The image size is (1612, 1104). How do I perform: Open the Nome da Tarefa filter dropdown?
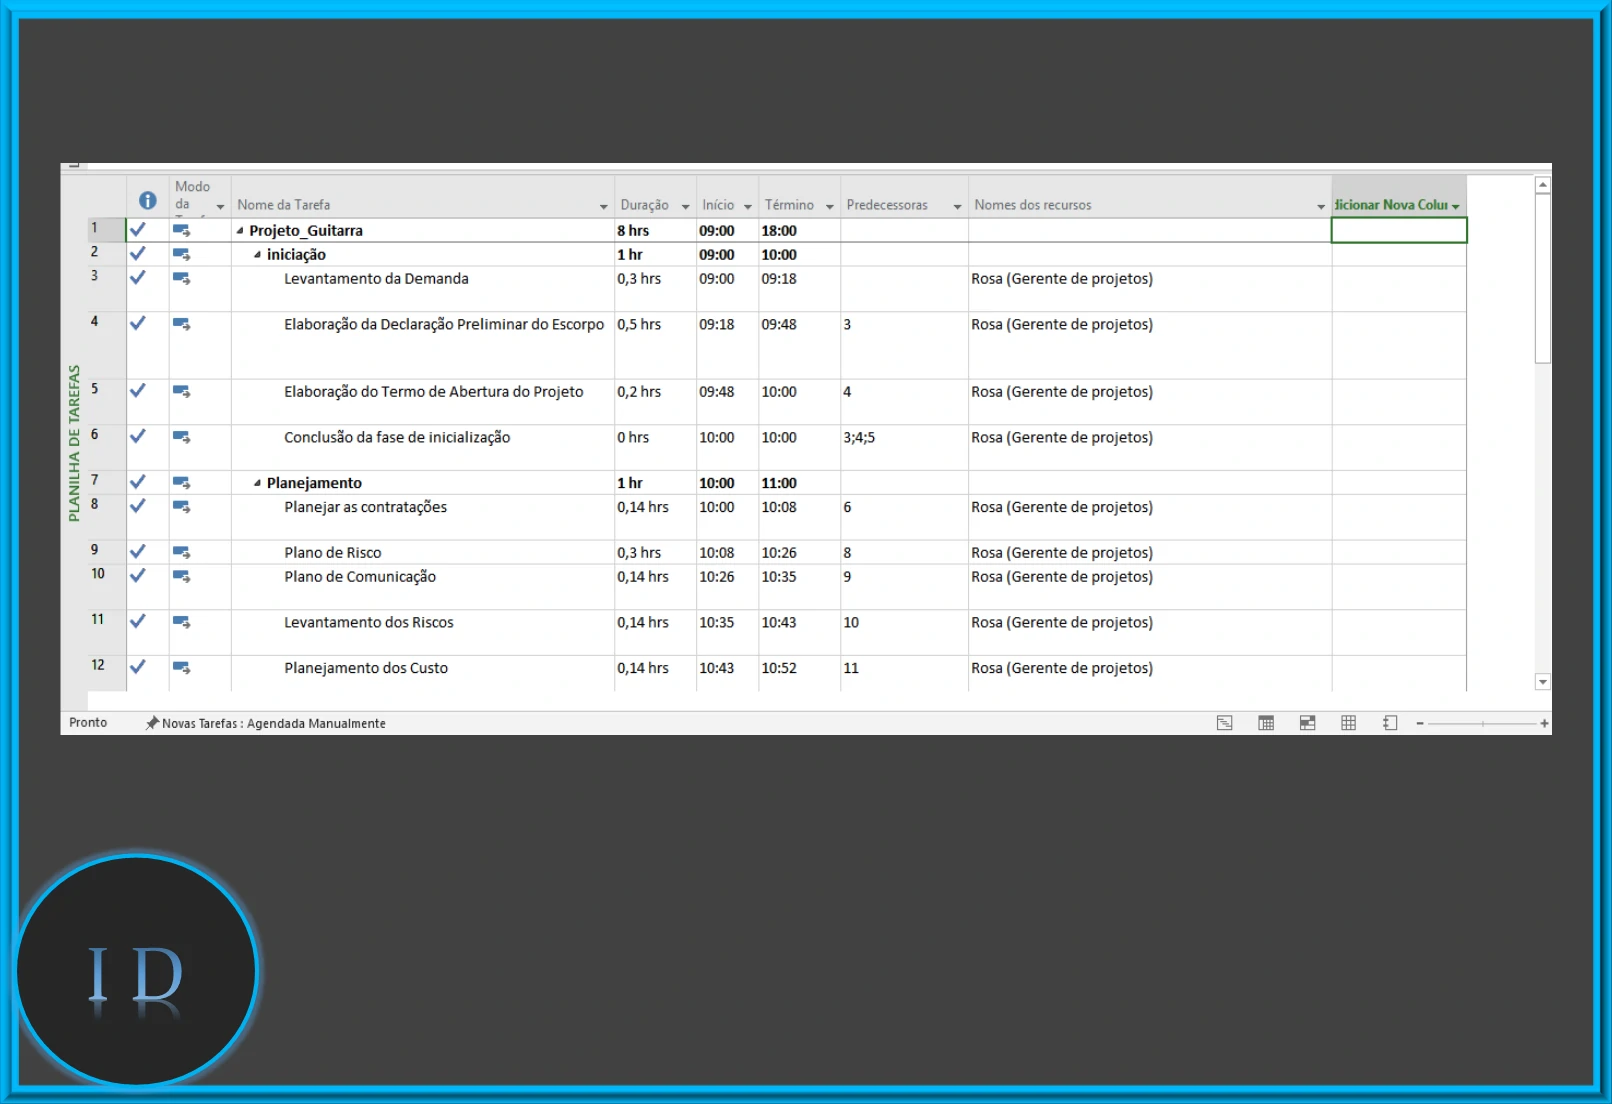[x=604, y=206]
